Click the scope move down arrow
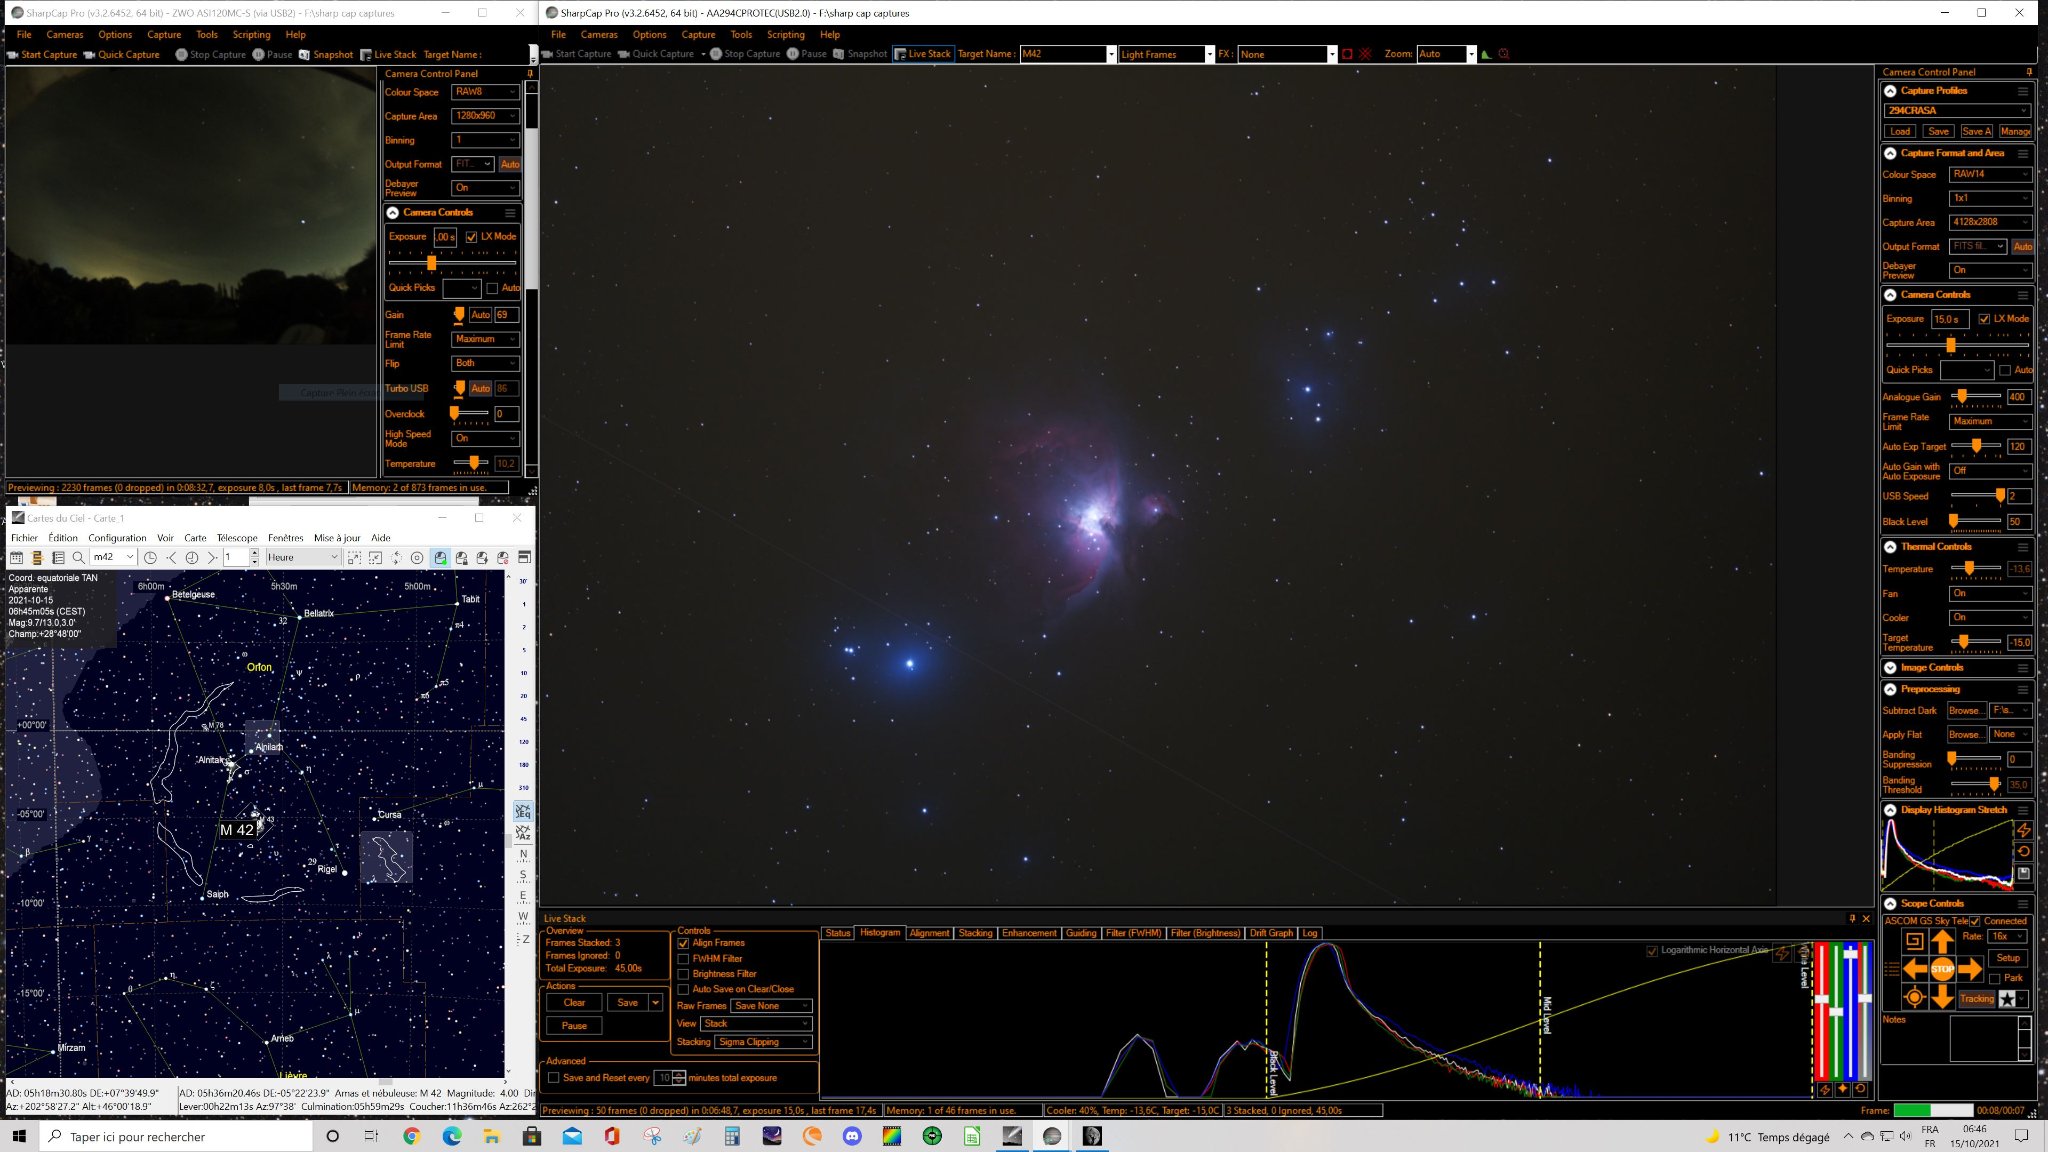The height and width of the screenshot is (1152, 2048). [x=1942, y=996]
